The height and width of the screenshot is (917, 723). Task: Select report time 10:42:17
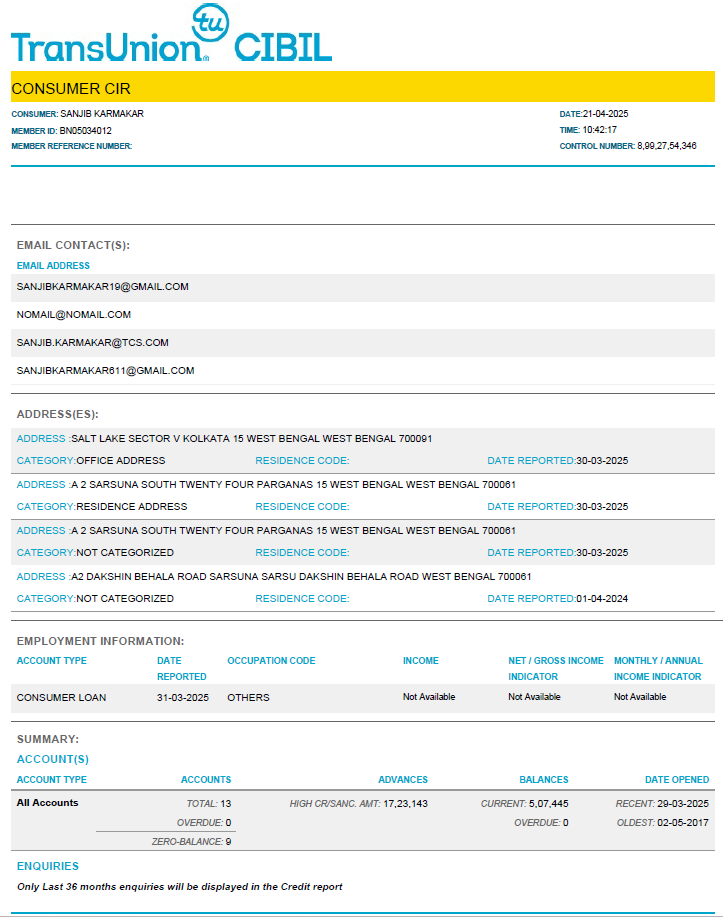click(600, 130)
